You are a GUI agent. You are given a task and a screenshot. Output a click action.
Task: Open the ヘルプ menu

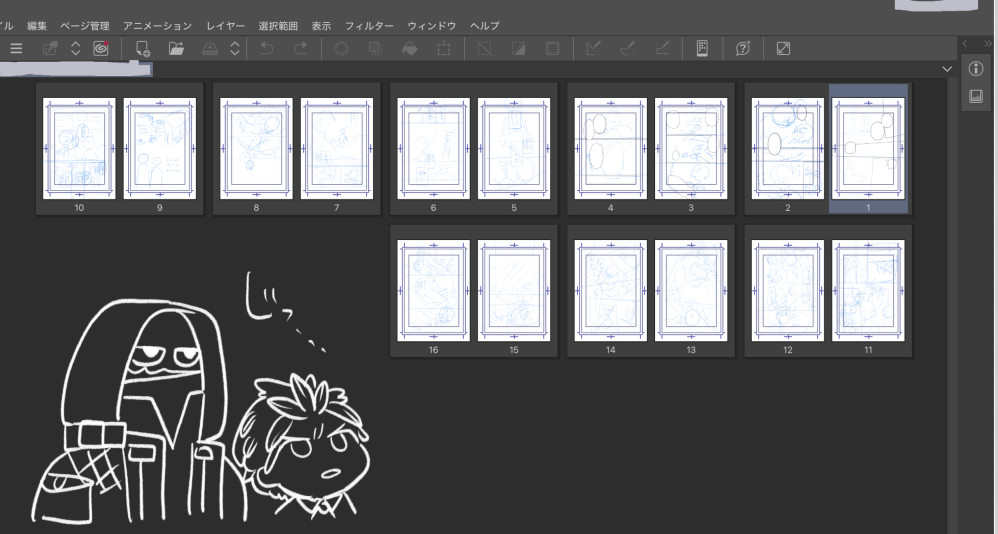click(484, 25)
